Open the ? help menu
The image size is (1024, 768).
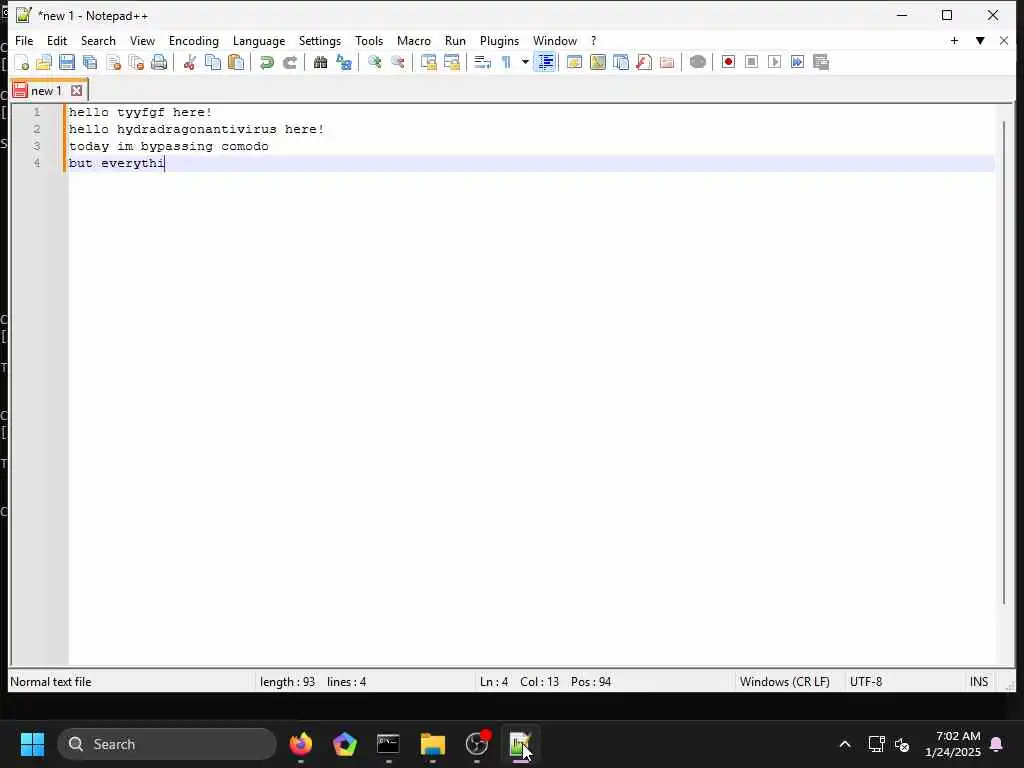click(x=594, y=40)
